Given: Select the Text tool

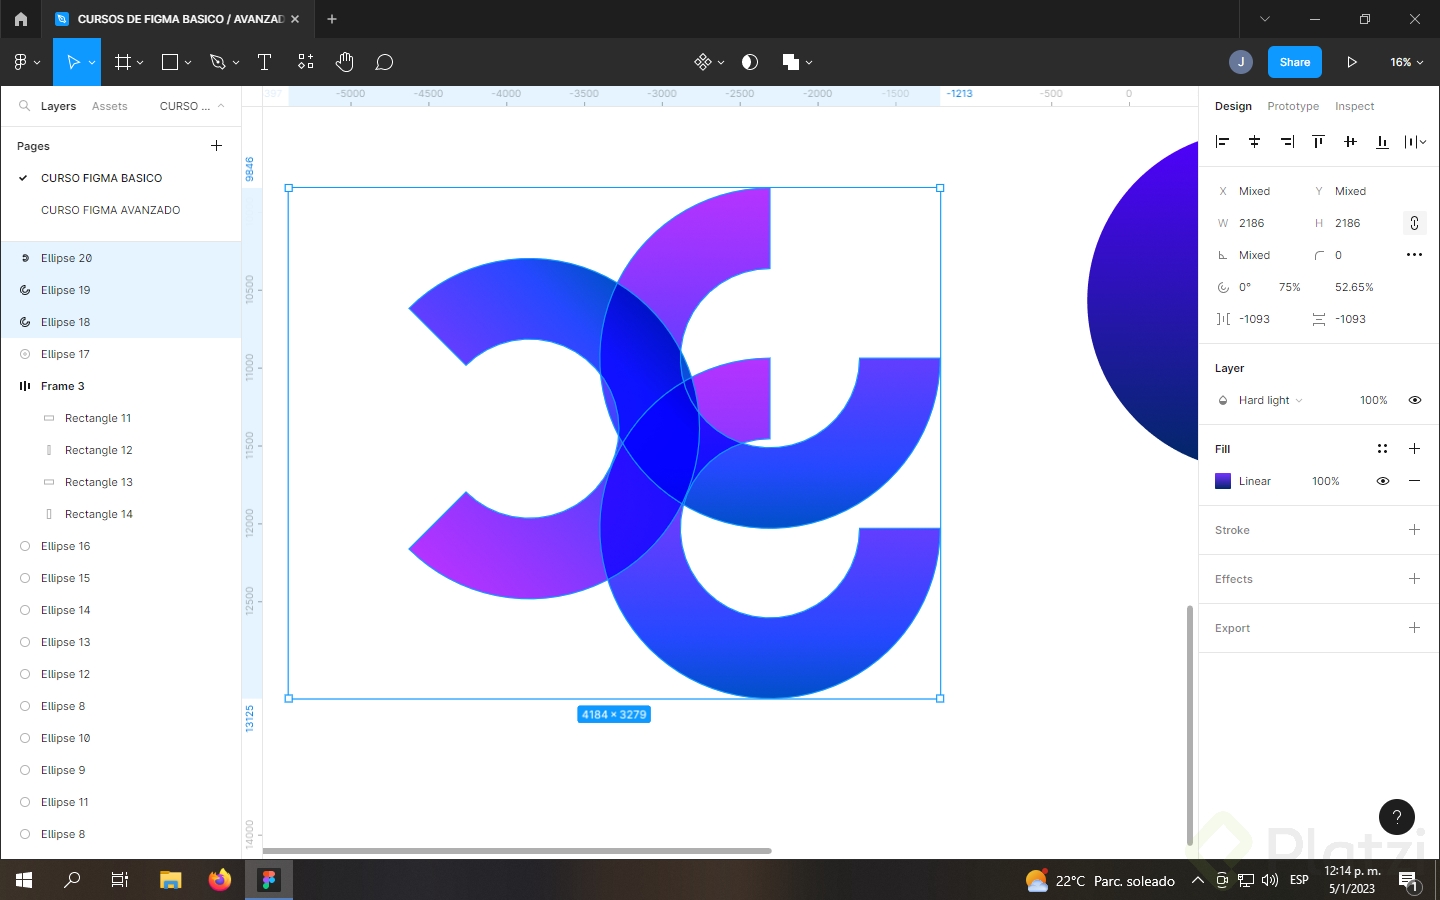Looking at the screenshot, I should [264, 62].
